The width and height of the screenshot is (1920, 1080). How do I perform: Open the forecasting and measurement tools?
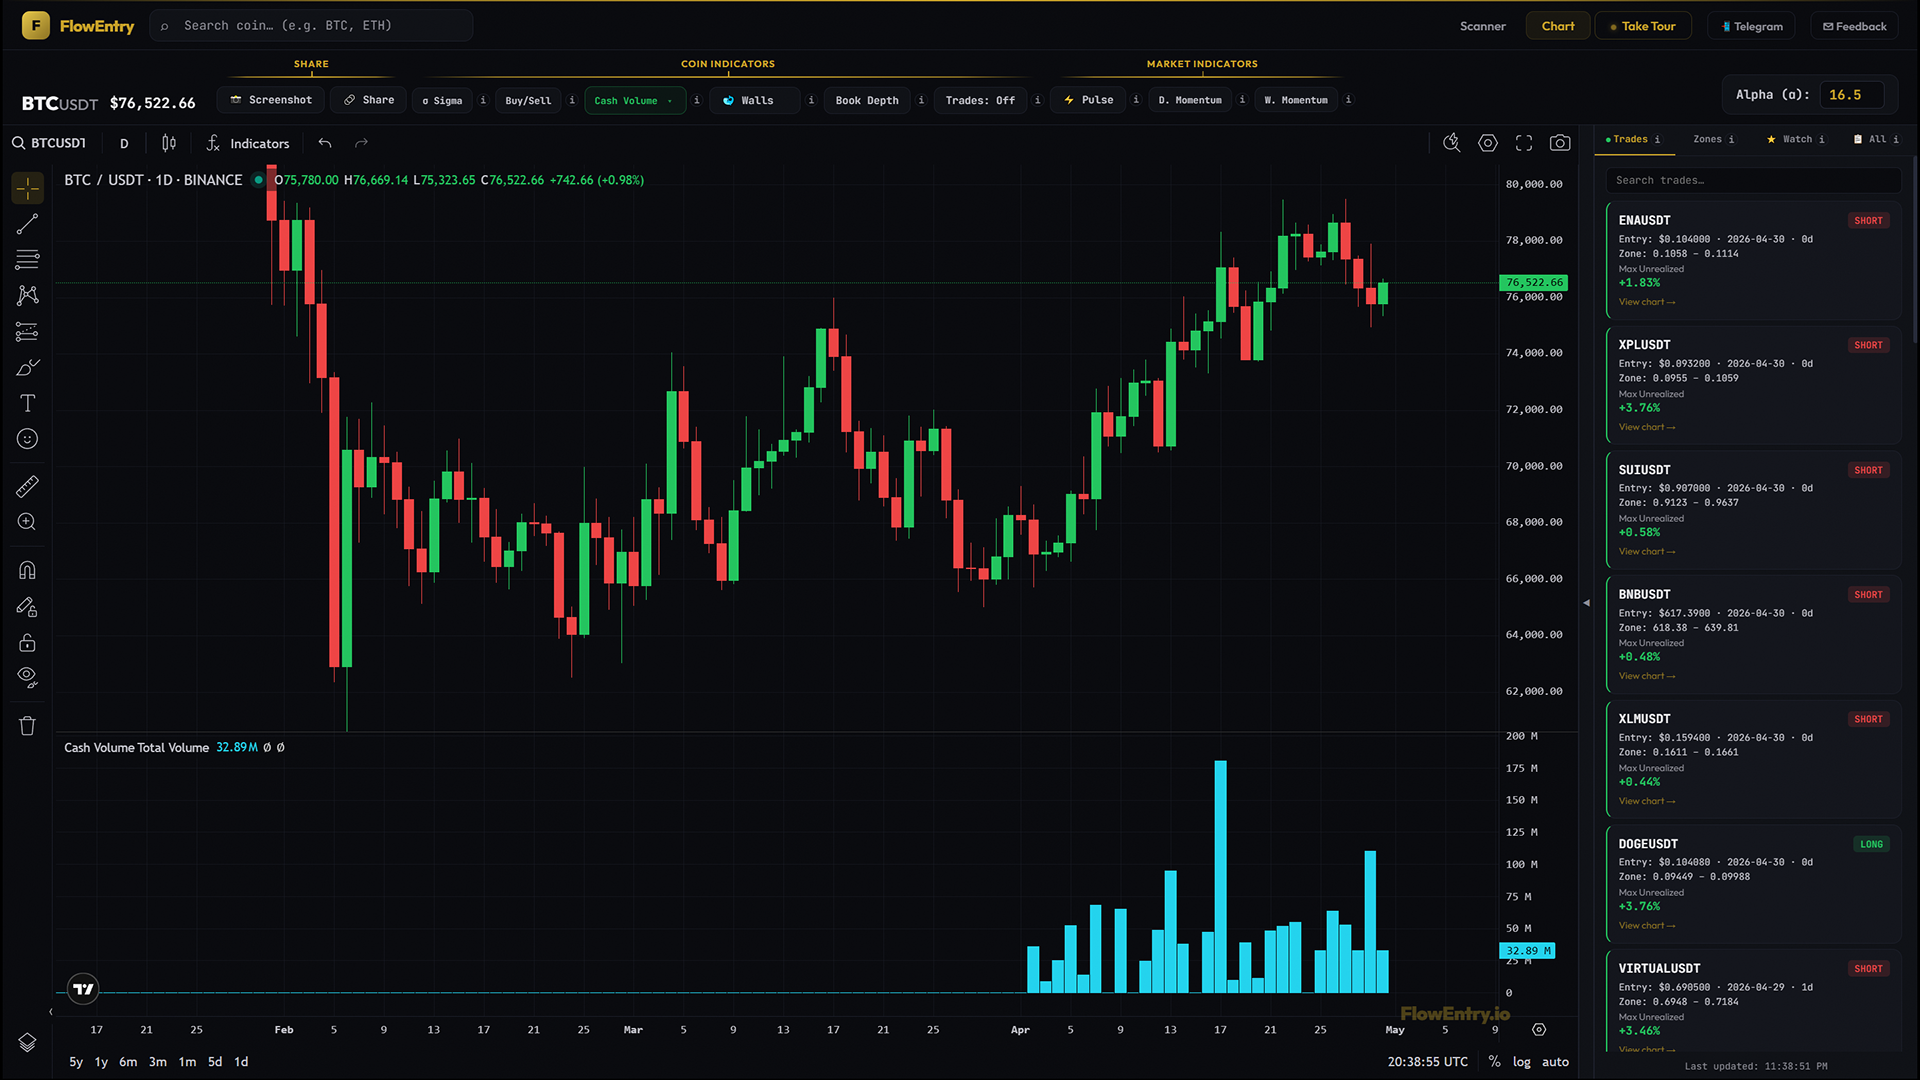coord(27,331)
